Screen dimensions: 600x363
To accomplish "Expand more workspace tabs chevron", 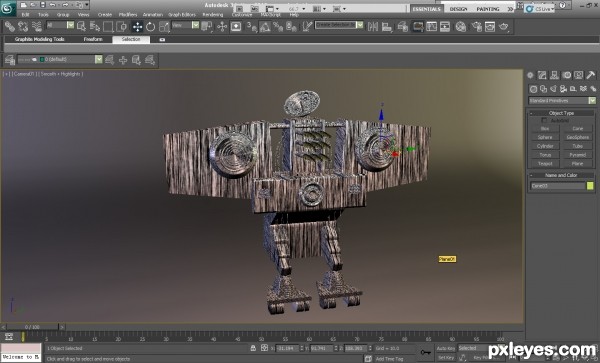I will (510, 9).
